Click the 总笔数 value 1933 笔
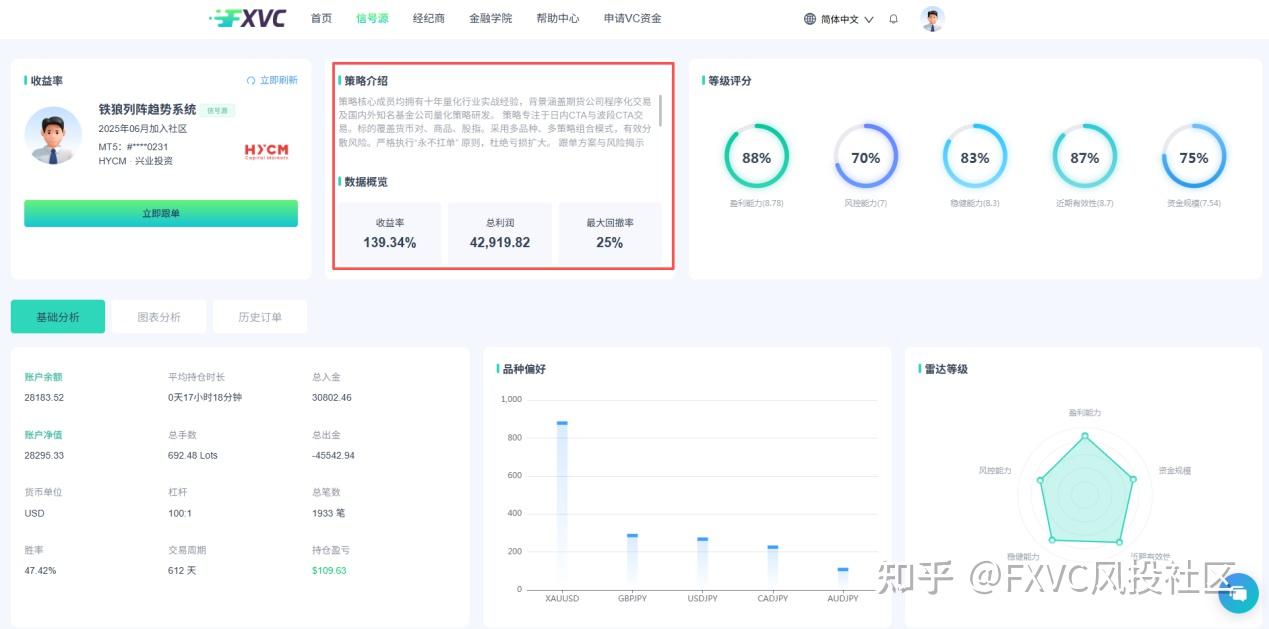Image resolution: width=1269 pixels, height=629 pixels. (328, 513)
